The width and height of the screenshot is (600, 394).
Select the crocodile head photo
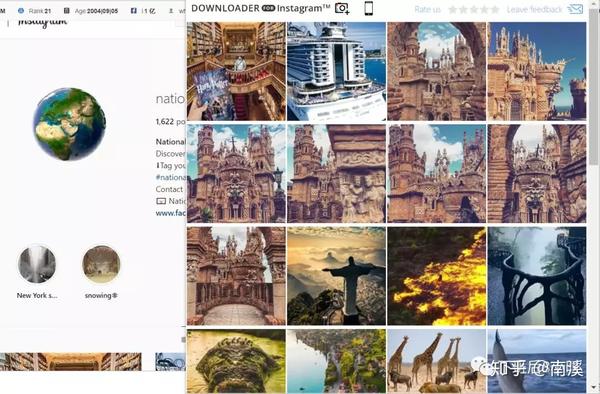(236, 361)
